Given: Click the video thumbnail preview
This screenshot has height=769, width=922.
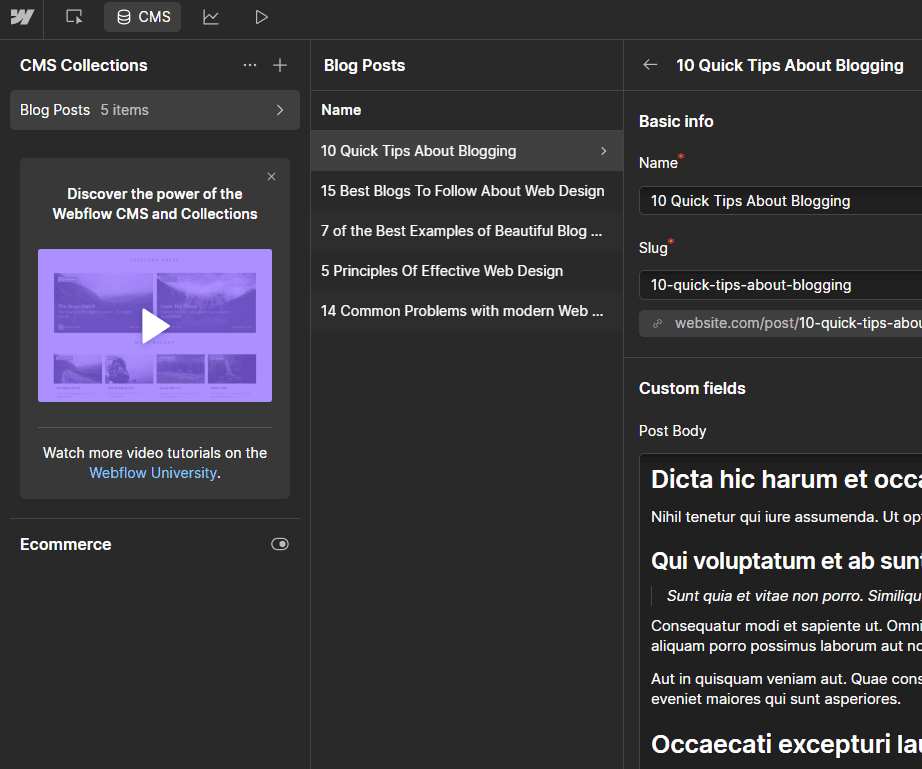Looking at the screenshot, I should pyautogui.click(x=154, y=325).
